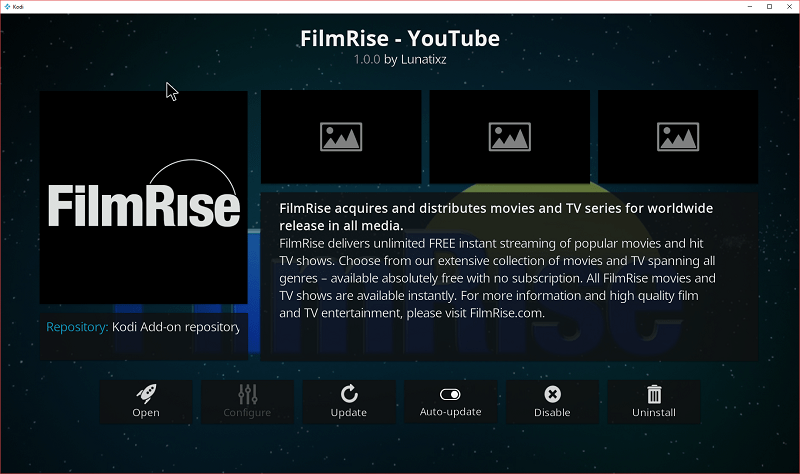Select the last screenshot placeholder thumbnail
The height and width of the screenshot is (474, 800).
point(678,137)
